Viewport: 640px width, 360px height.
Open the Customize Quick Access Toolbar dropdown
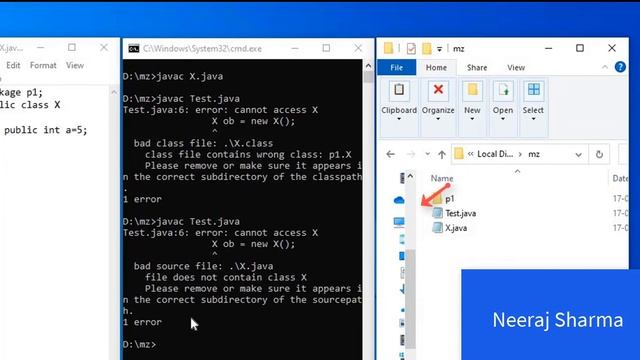point(440,49)
